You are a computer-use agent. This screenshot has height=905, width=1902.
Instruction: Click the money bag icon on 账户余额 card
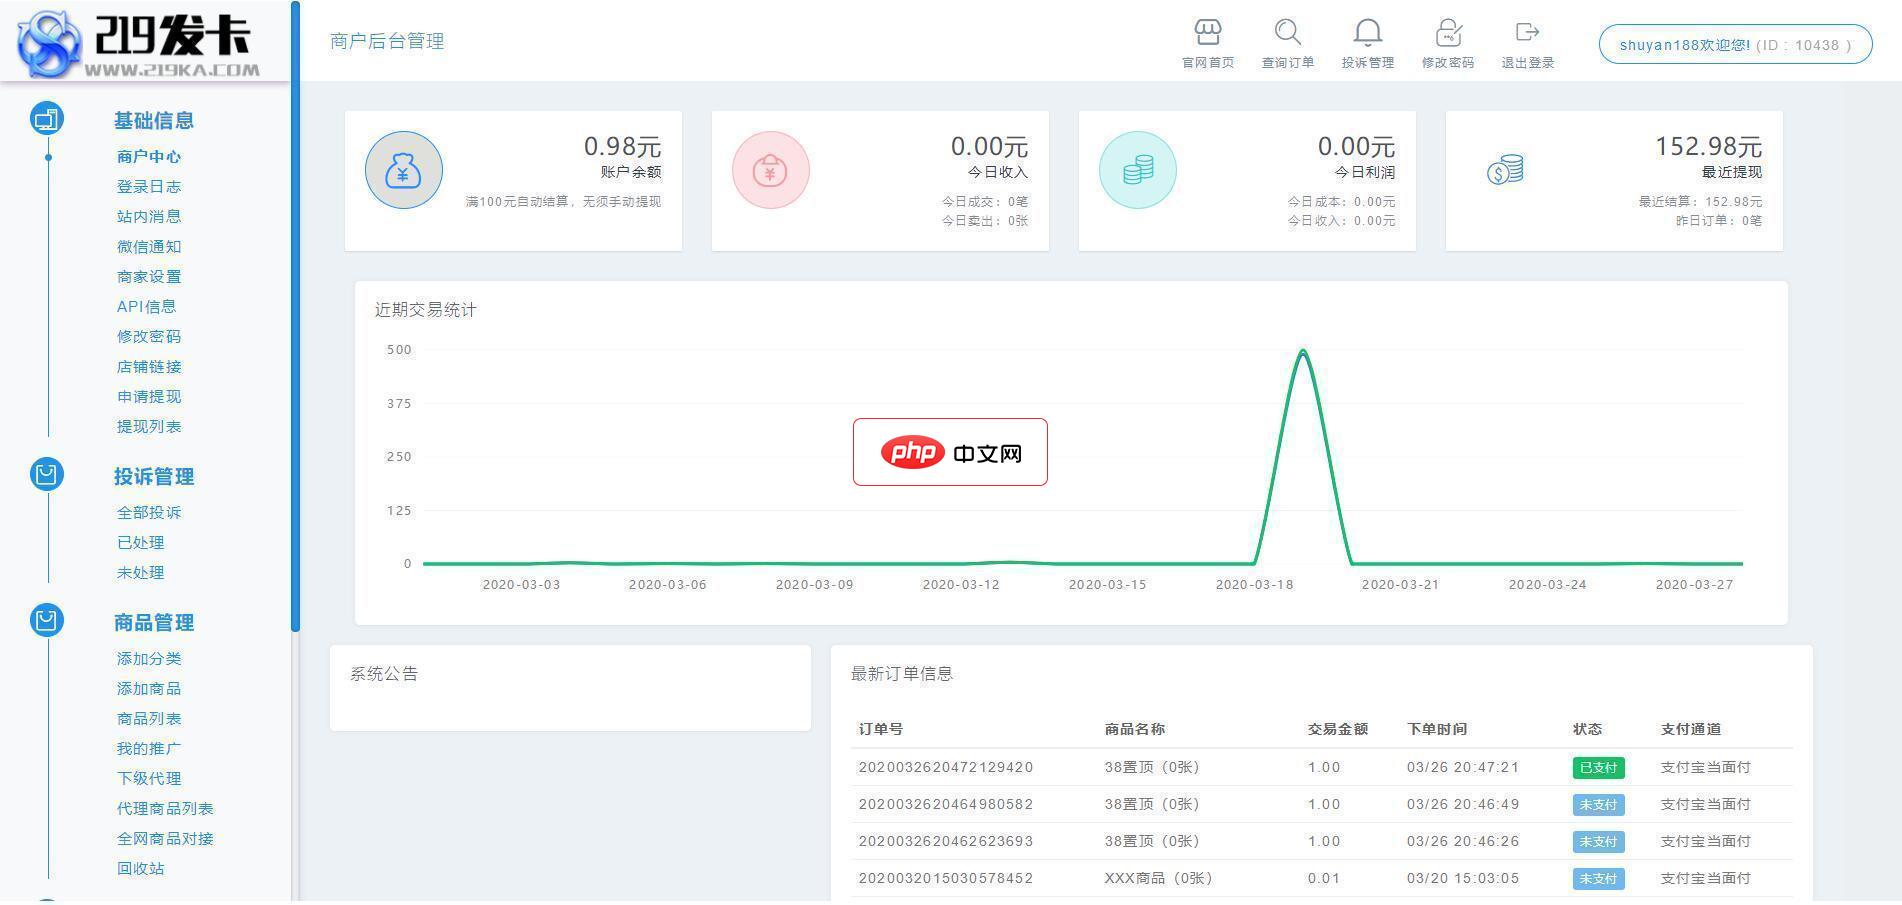403,170
